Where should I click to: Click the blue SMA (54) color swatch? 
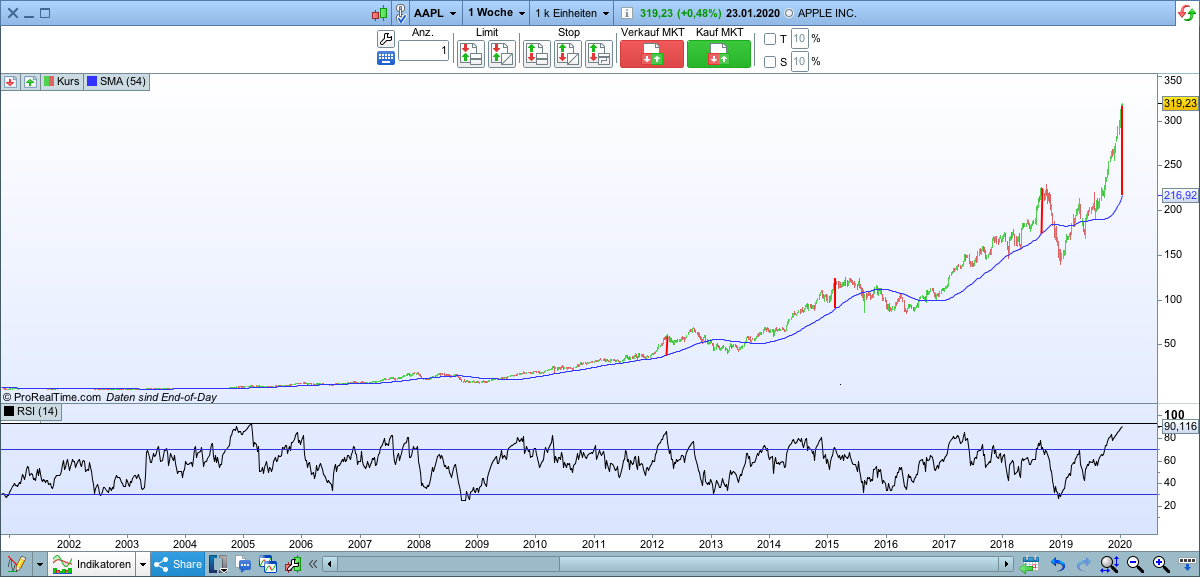92,82
